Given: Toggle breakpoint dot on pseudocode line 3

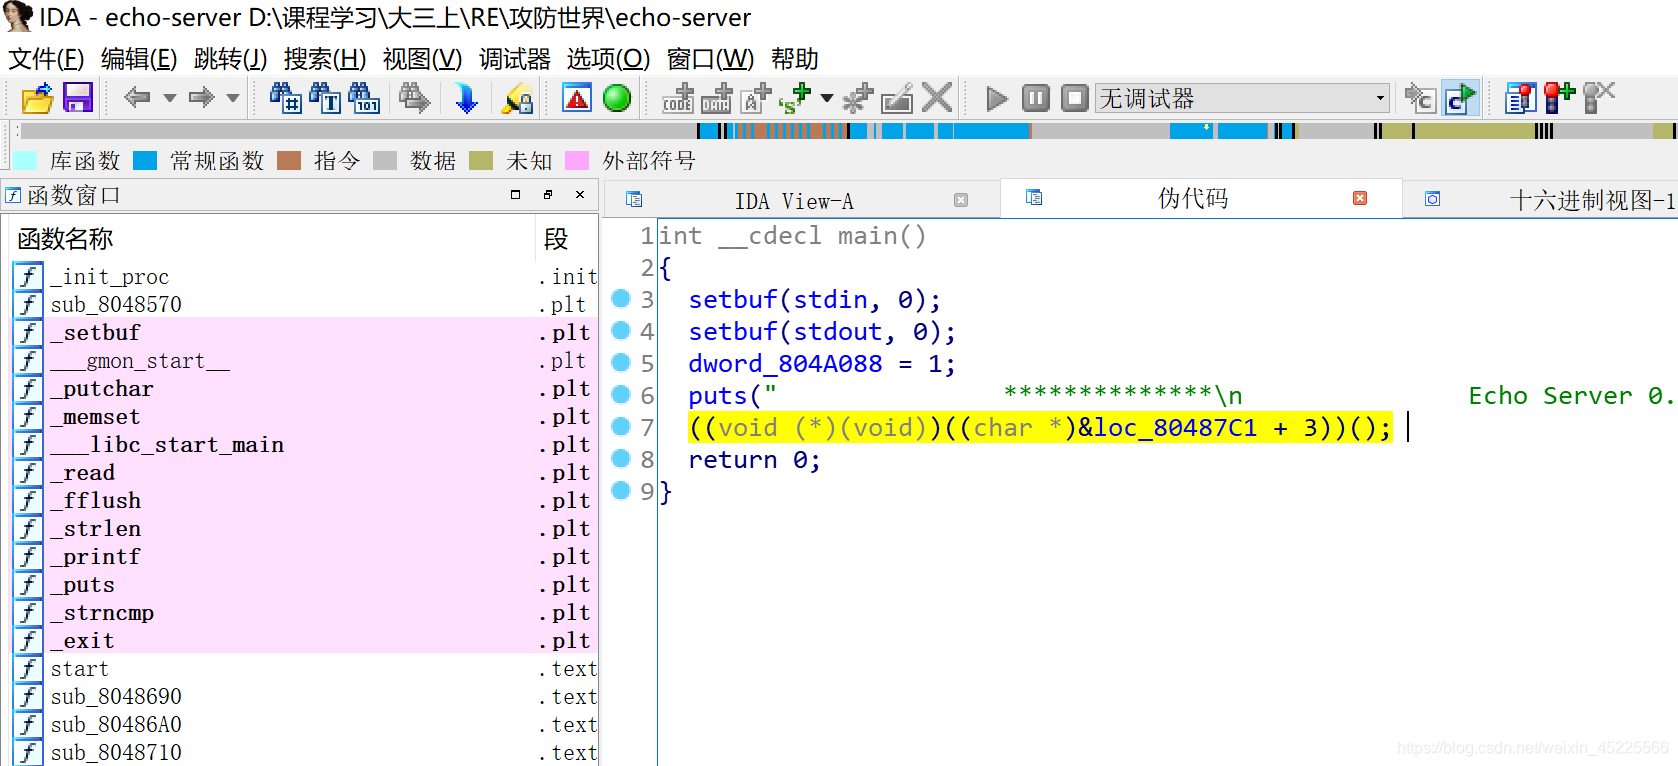Looking at the screenshot, I should point(621,298).
